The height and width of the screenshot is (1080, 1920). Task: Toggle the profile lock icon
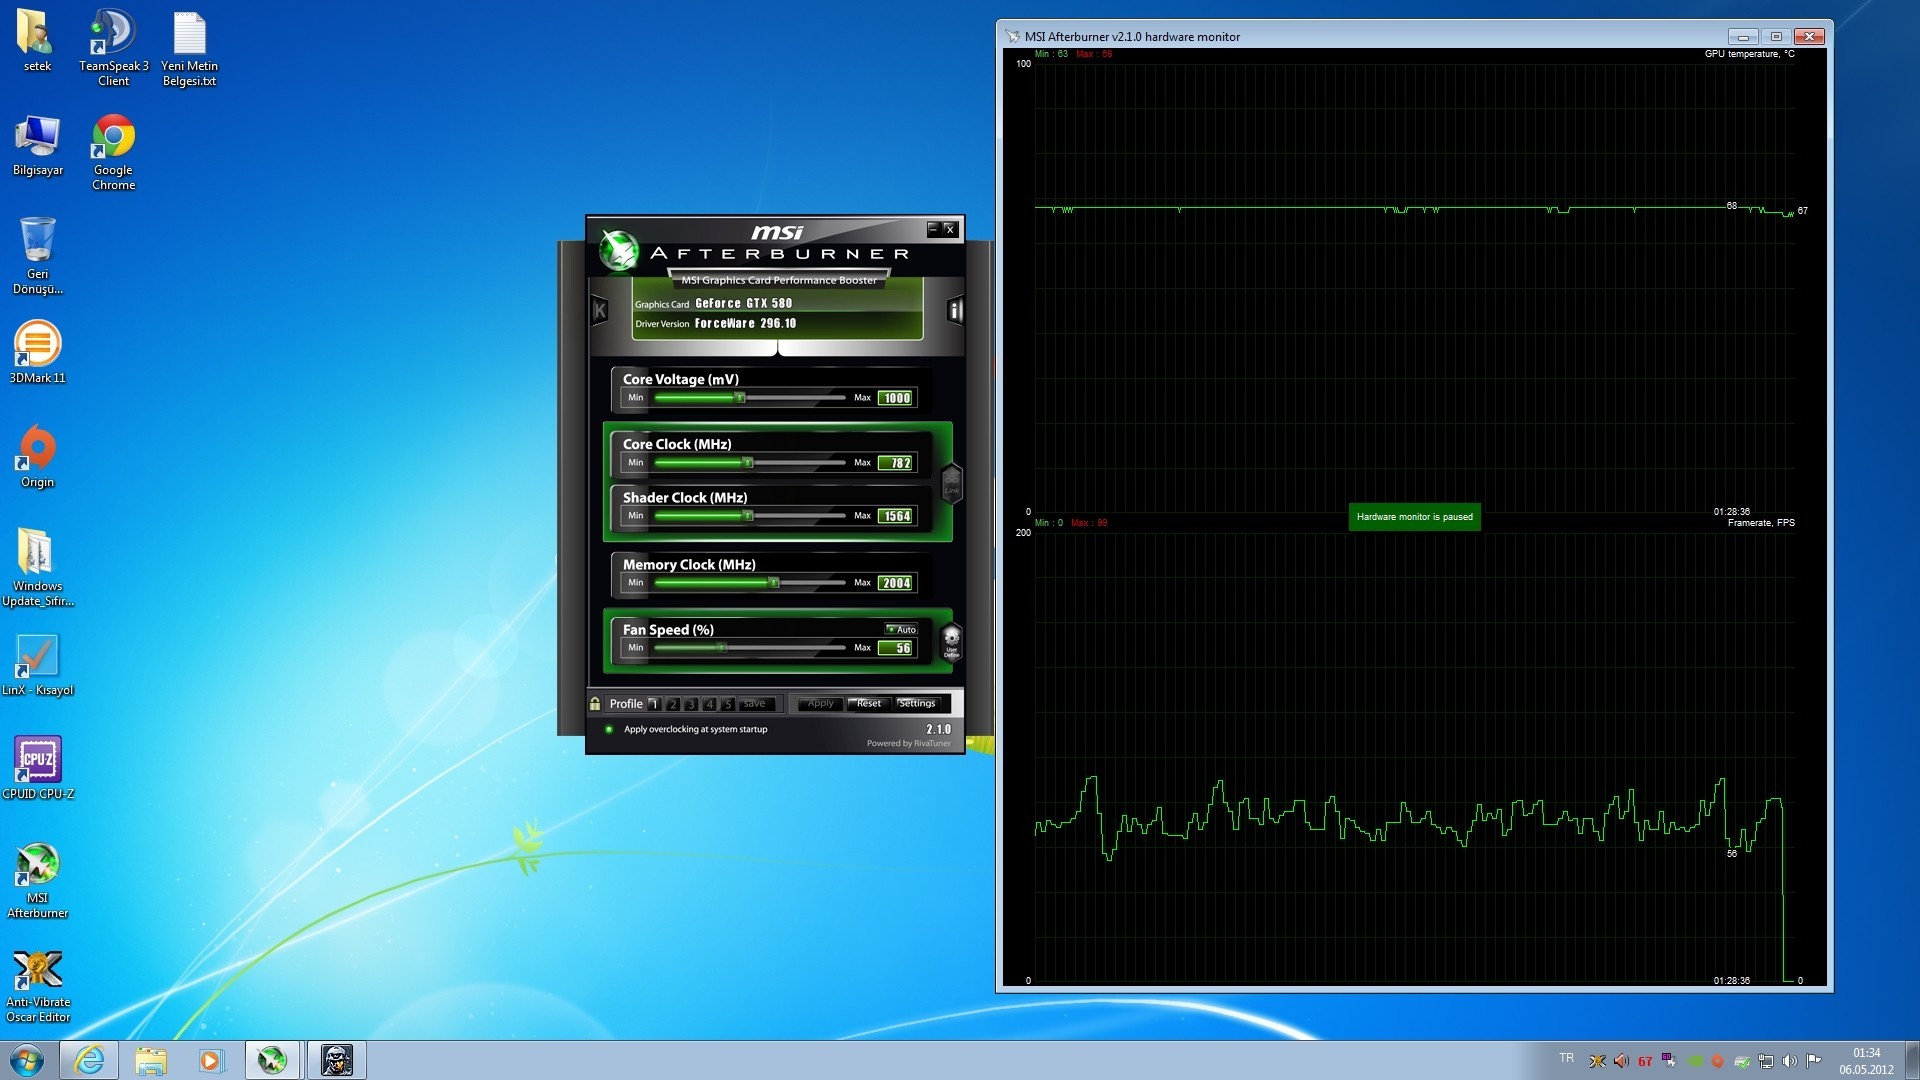595,704
